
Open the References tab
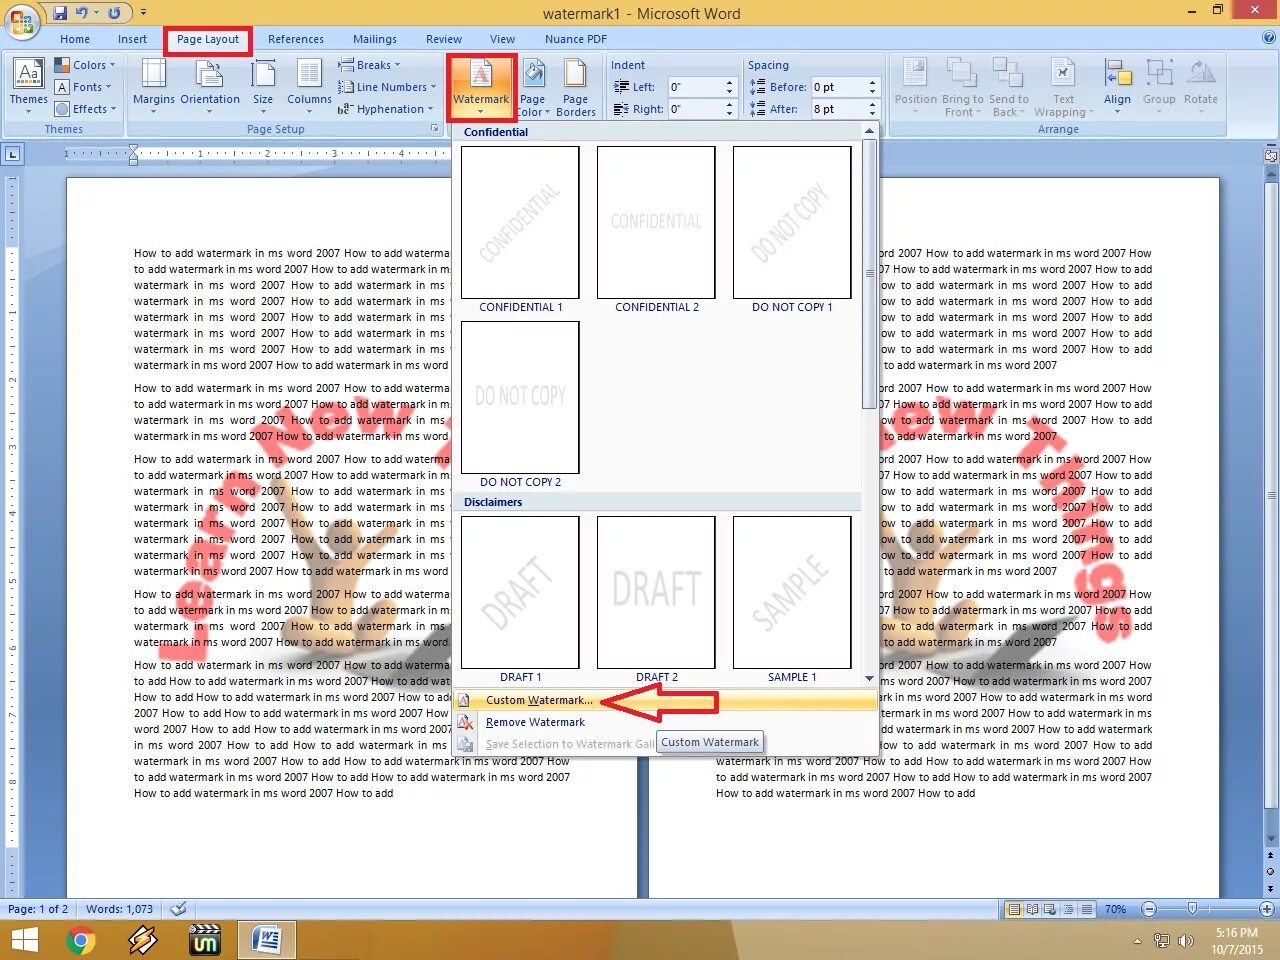296,39
